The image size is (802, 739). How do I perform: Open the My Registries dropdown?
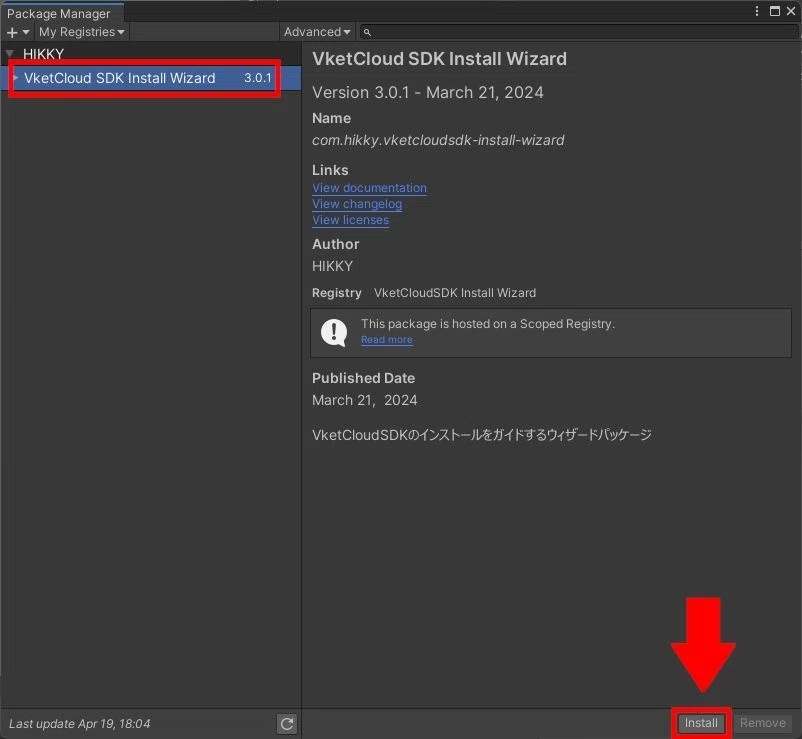coord(80,31)
